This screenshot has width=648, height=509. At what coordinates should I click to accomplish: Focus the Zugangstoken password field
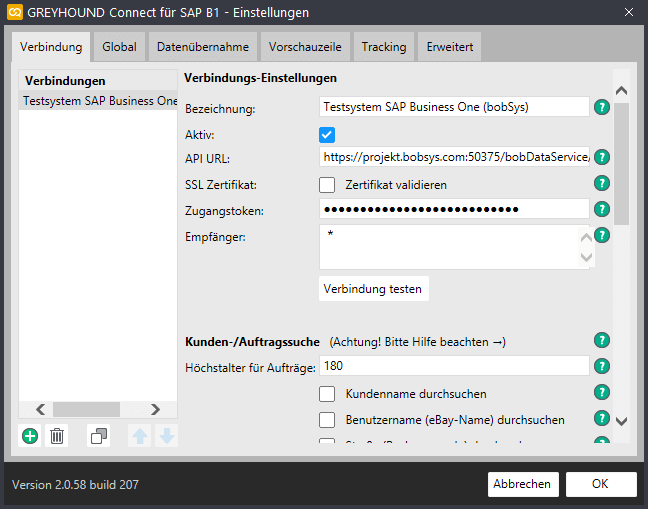pyautogui.click(x=454, y=209)
